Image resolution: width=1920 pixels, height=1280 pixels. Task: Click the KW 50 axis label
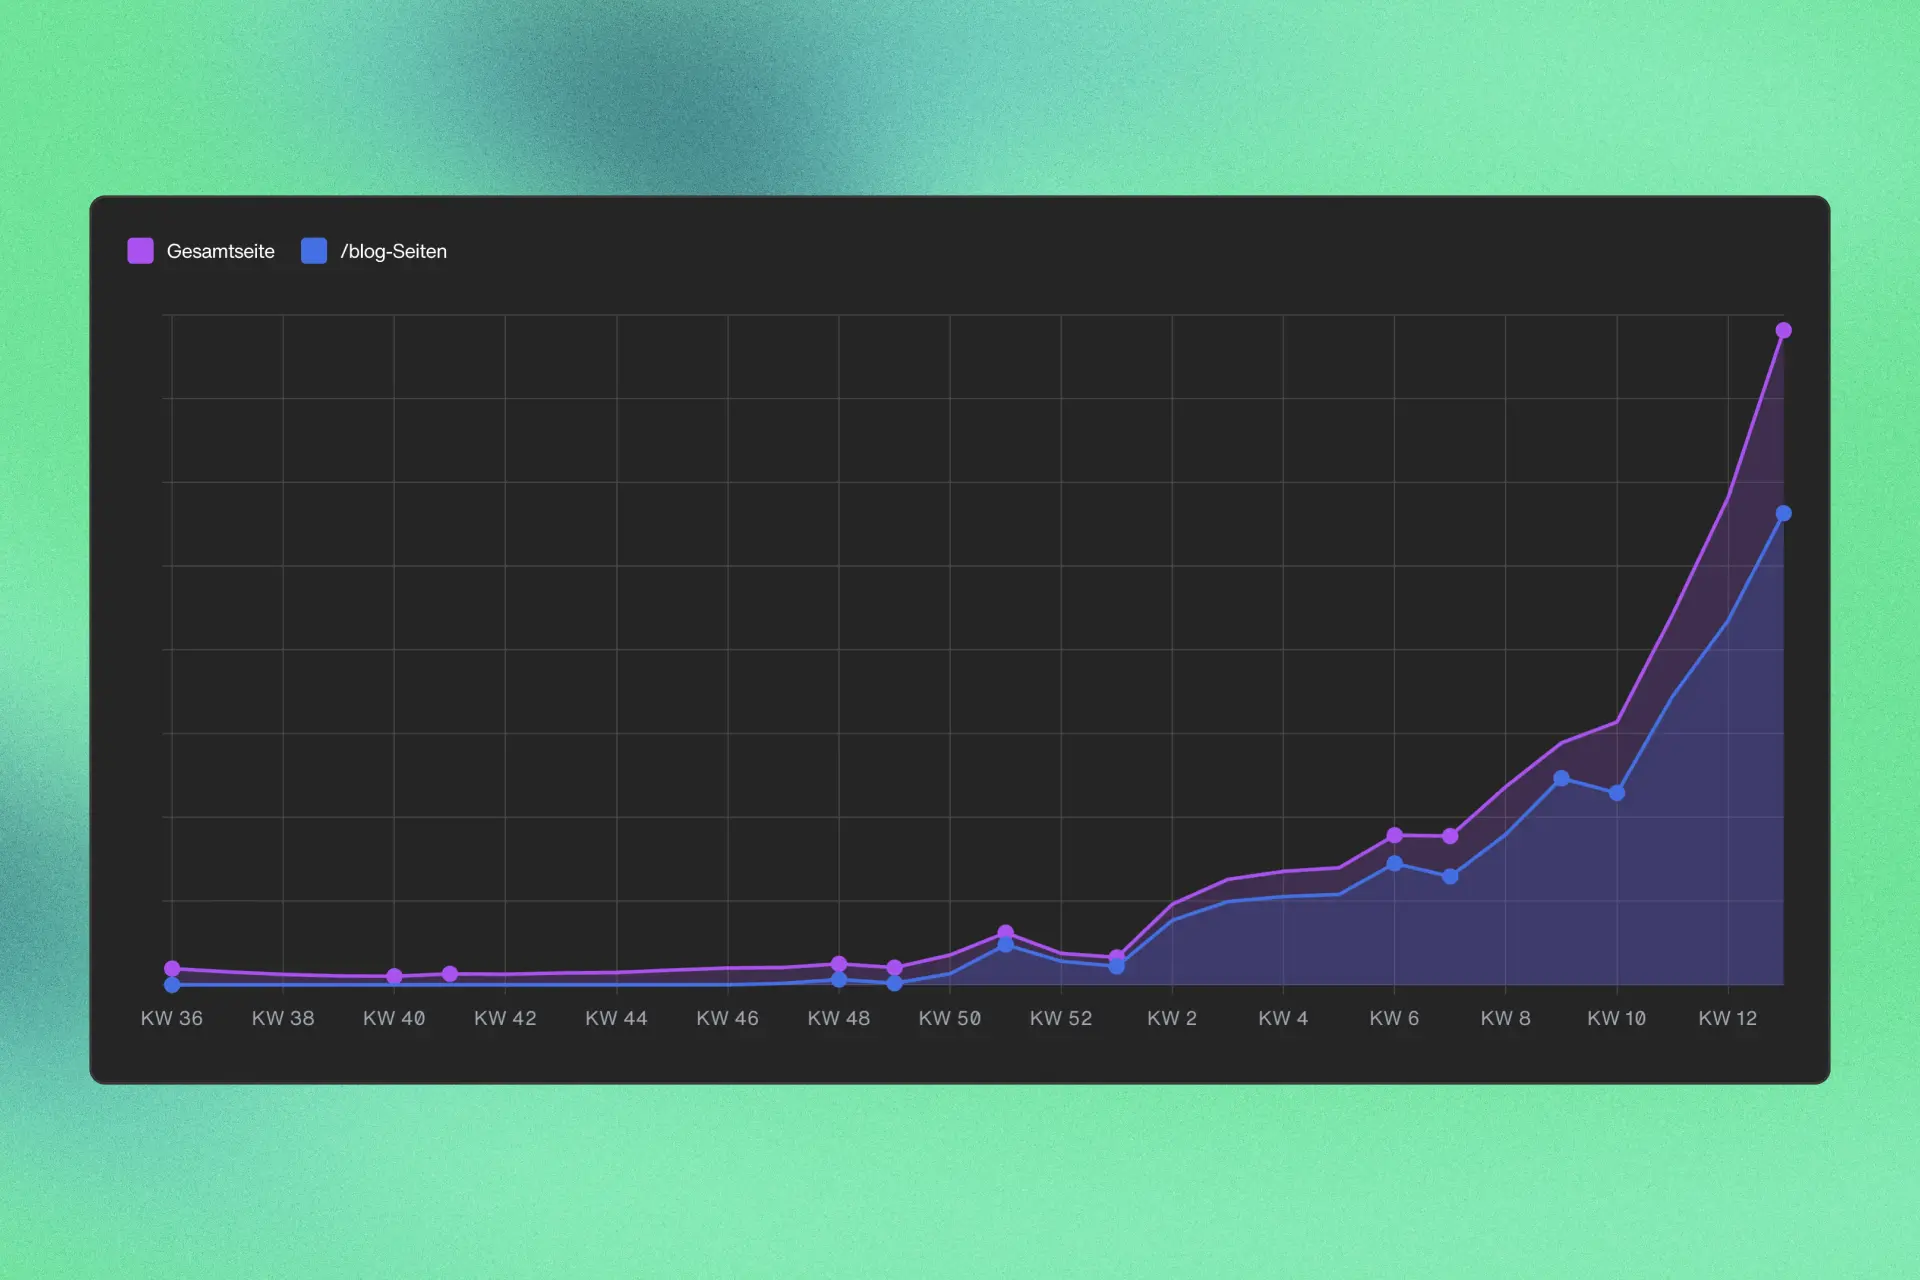pyautogui.click(x=949, y=1018)
